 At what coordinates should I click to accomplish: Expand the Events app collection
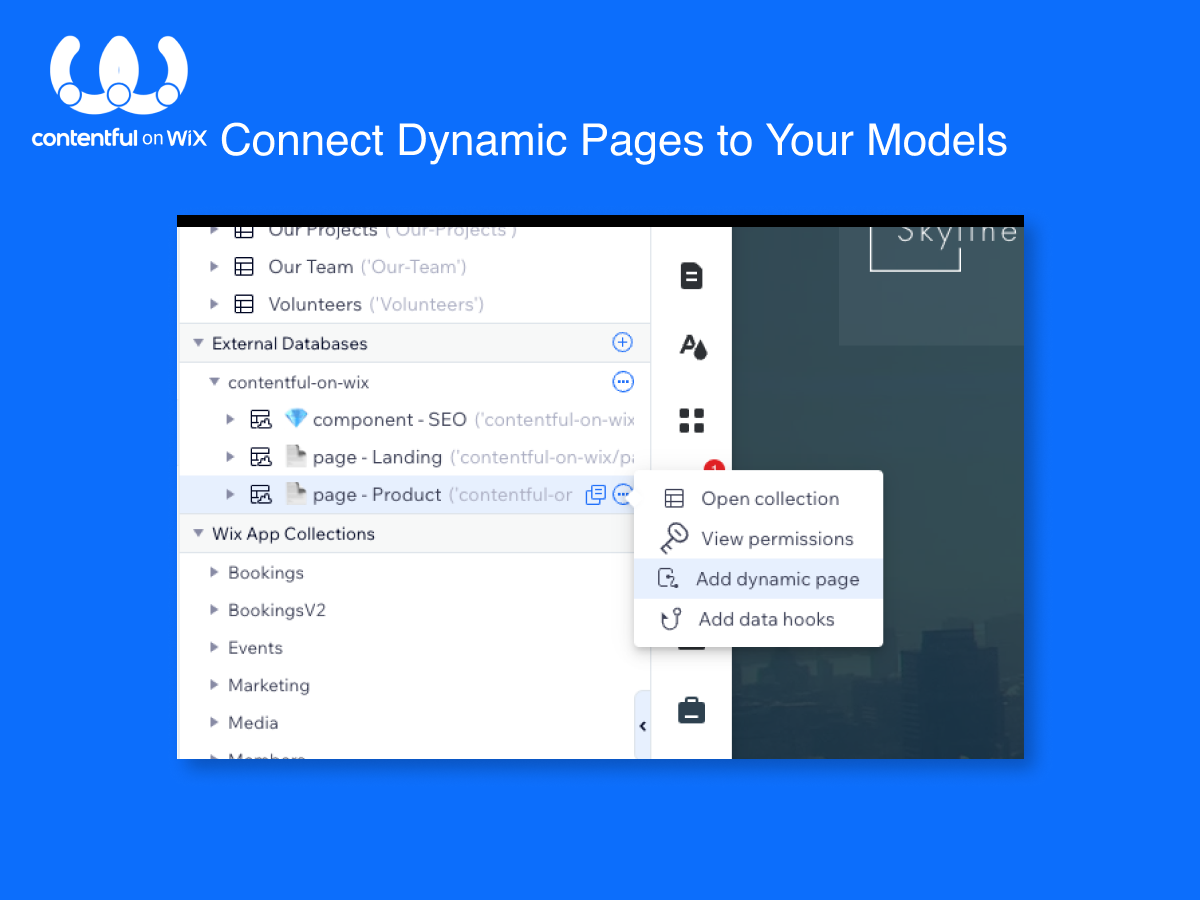point(214,647)
